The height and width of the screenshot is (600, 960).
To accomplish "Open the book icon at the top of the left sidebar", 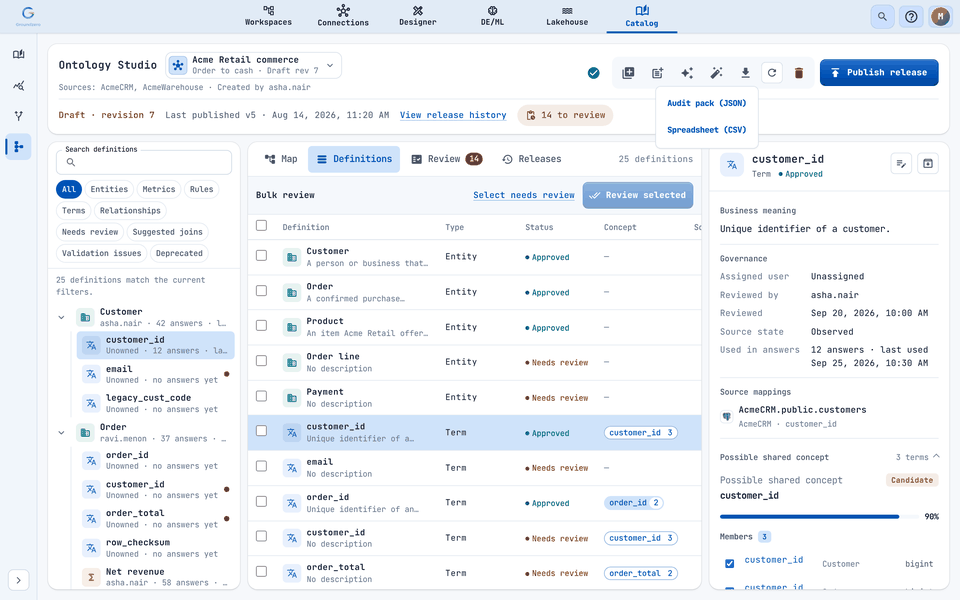I will (x=18, y=54).
